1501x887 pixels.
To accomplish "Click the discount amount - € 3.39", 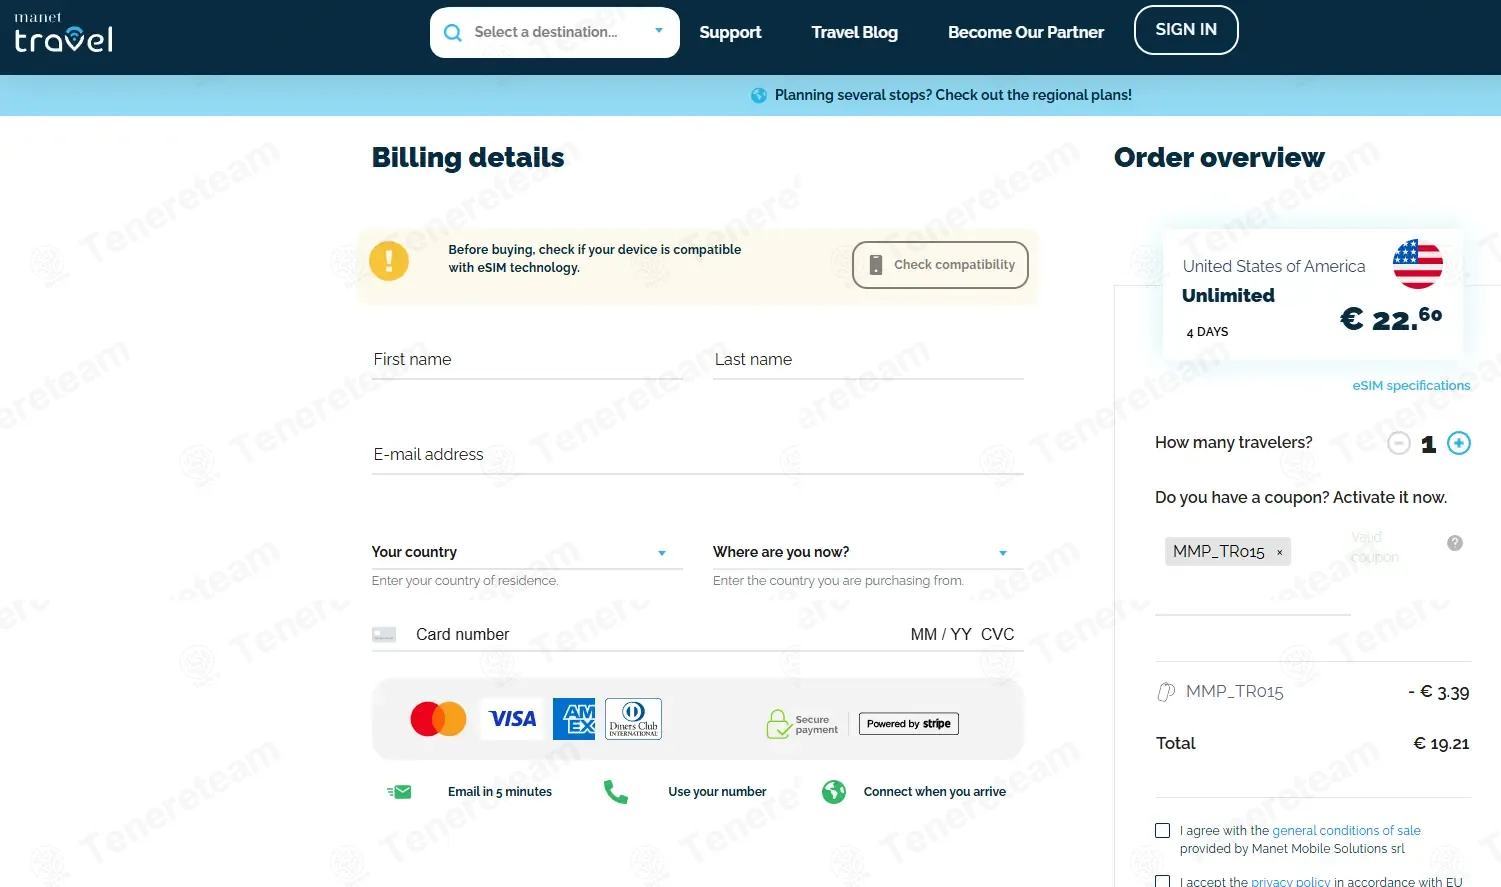I will point(1438,692).
